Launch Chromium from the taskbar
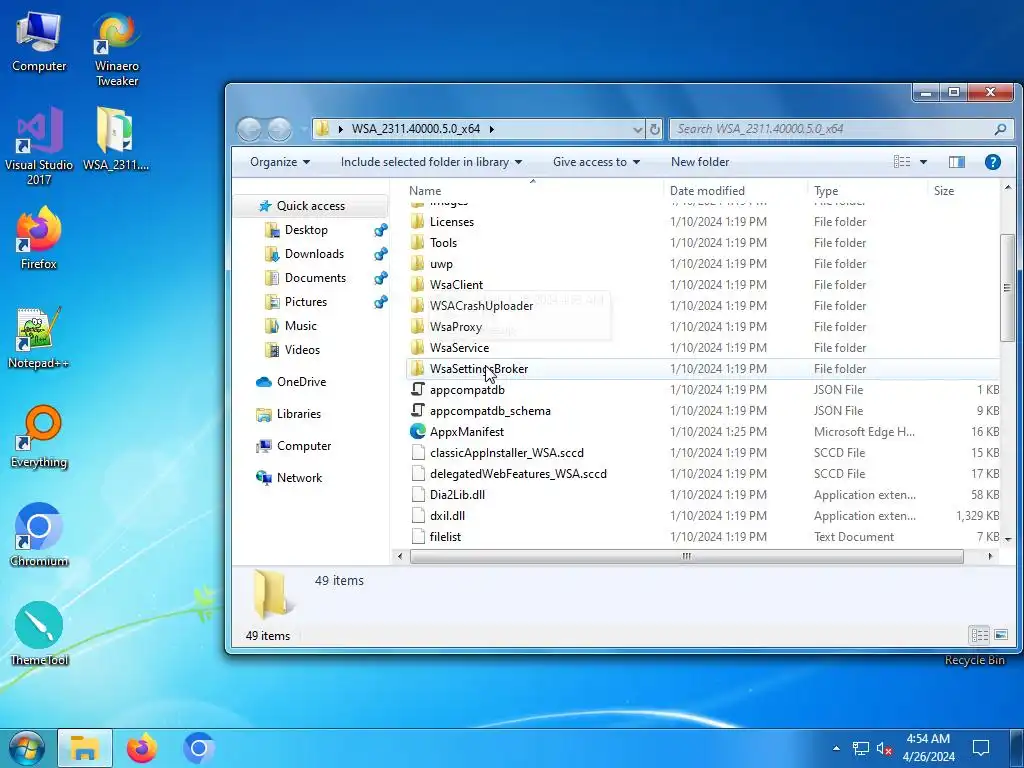1024x768 pixels. click(x=199, y=748)
